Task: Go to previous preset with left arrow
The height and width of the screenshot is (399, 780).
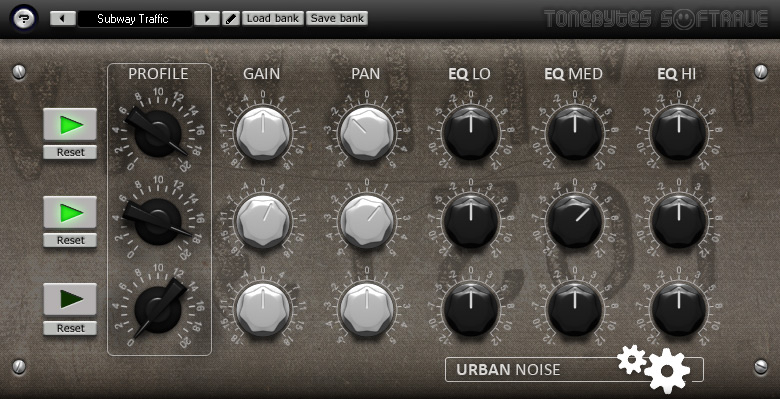Action: [63, 19]
